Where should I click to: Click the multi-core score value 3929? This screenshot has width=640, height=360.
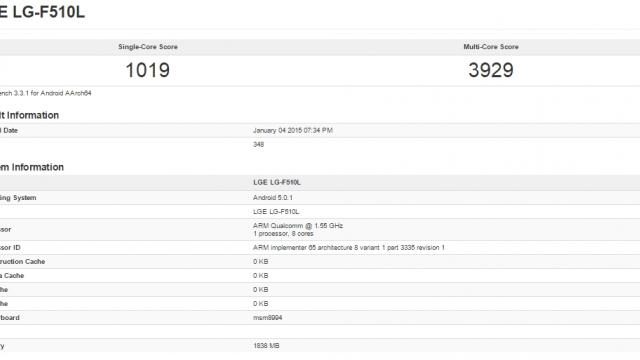[491, 70]
